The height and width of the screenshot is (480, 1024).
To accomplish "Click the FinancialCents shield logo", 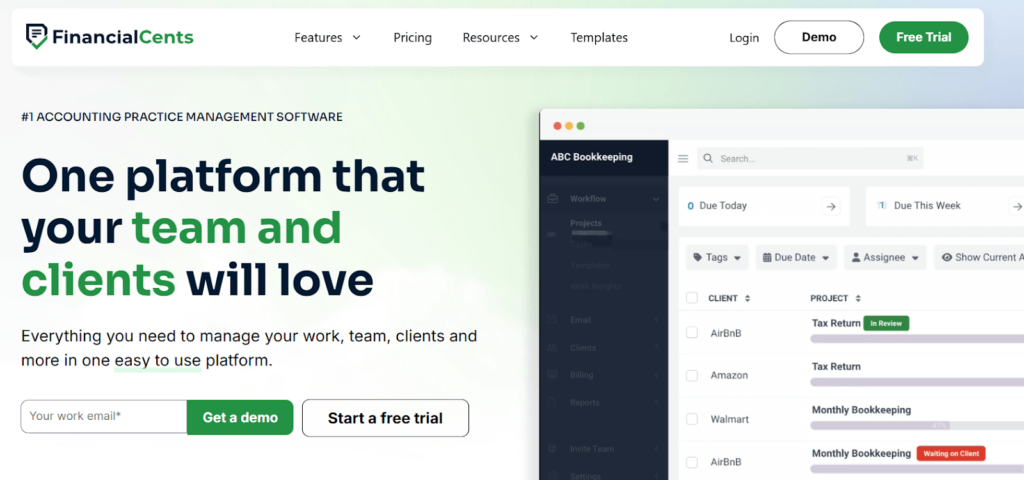I will point(37,37).
